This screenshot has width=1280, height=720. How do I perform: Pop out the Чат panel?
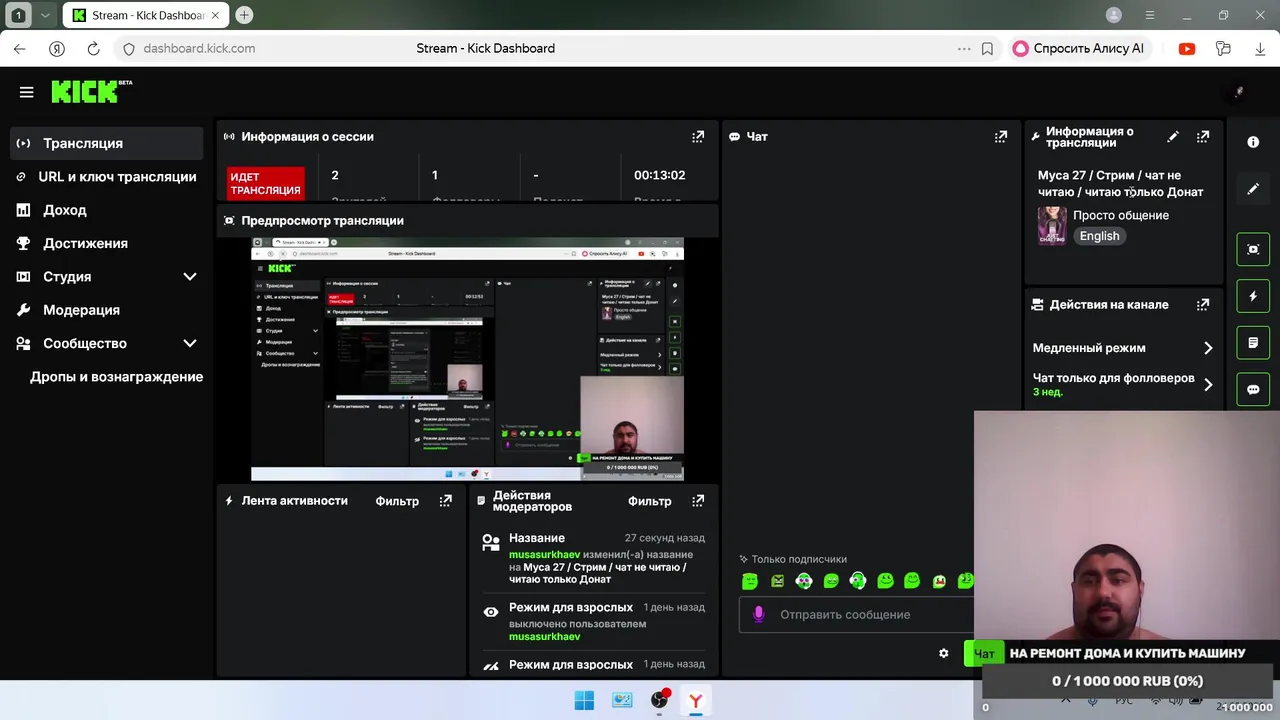point(1001,137)
